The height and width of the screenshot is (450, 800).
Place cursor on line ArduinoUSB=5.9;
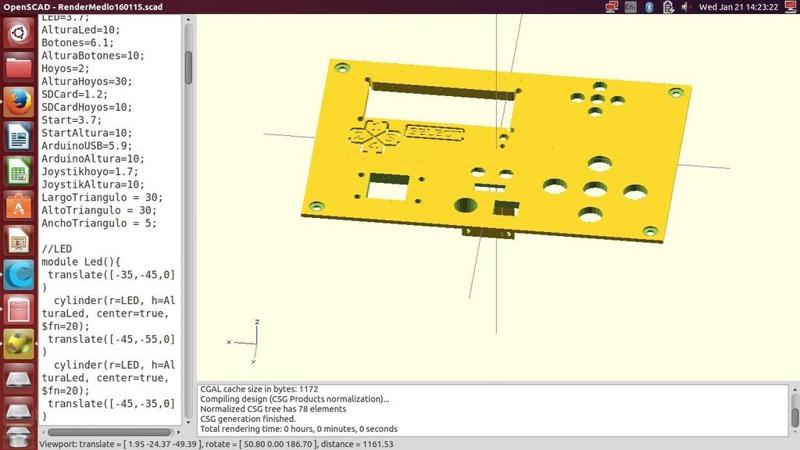(87, 146)
